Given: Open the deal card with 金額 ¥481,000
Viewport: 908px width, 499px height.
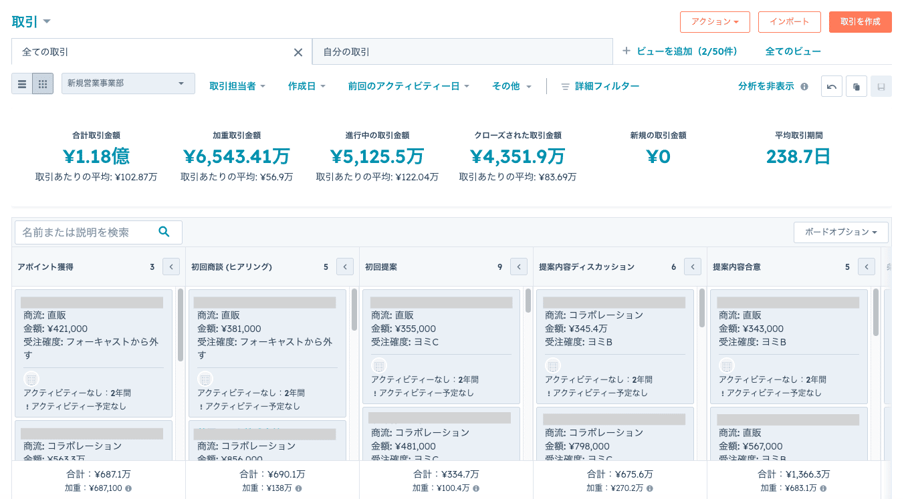Looking at the screenshot, I should (x=441, y=434).
